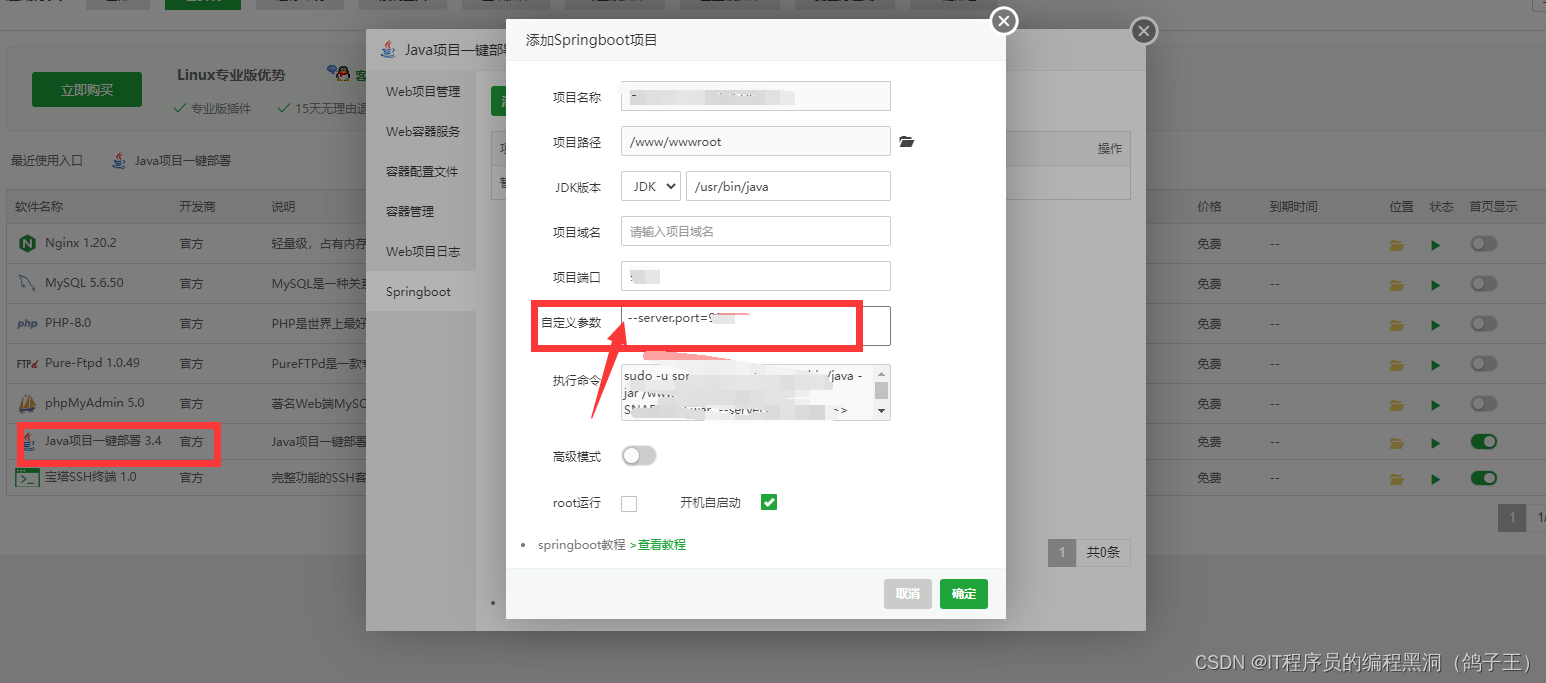Click the Java coffee cup icon in software list
The width and height of the screenshot is (1546, 683).
coord(29,441)
